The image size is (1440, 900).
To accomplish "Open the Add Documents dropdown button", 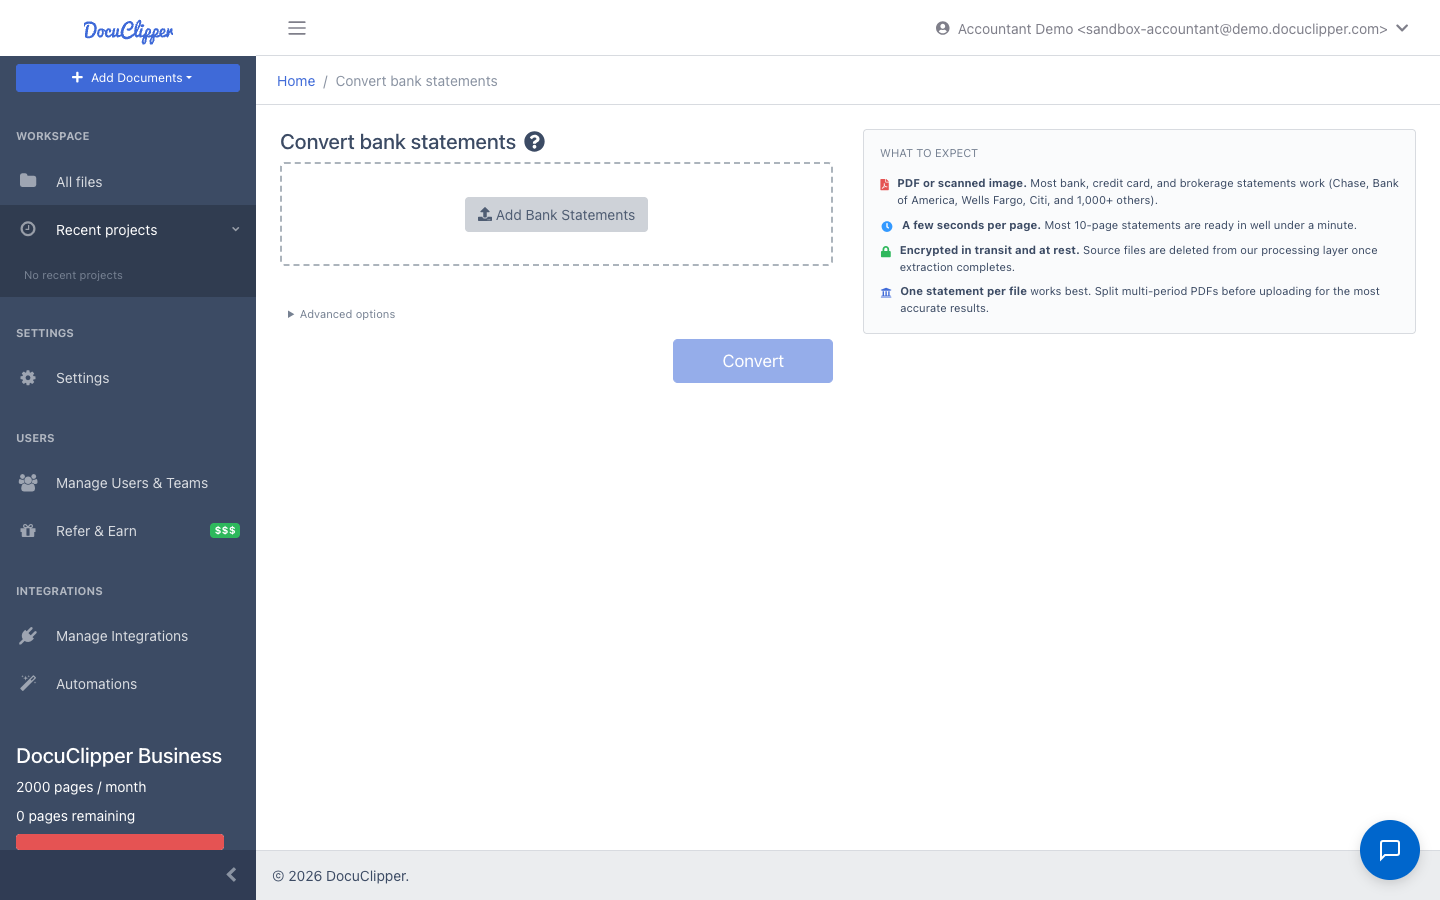I will click(x=128, y=78).
